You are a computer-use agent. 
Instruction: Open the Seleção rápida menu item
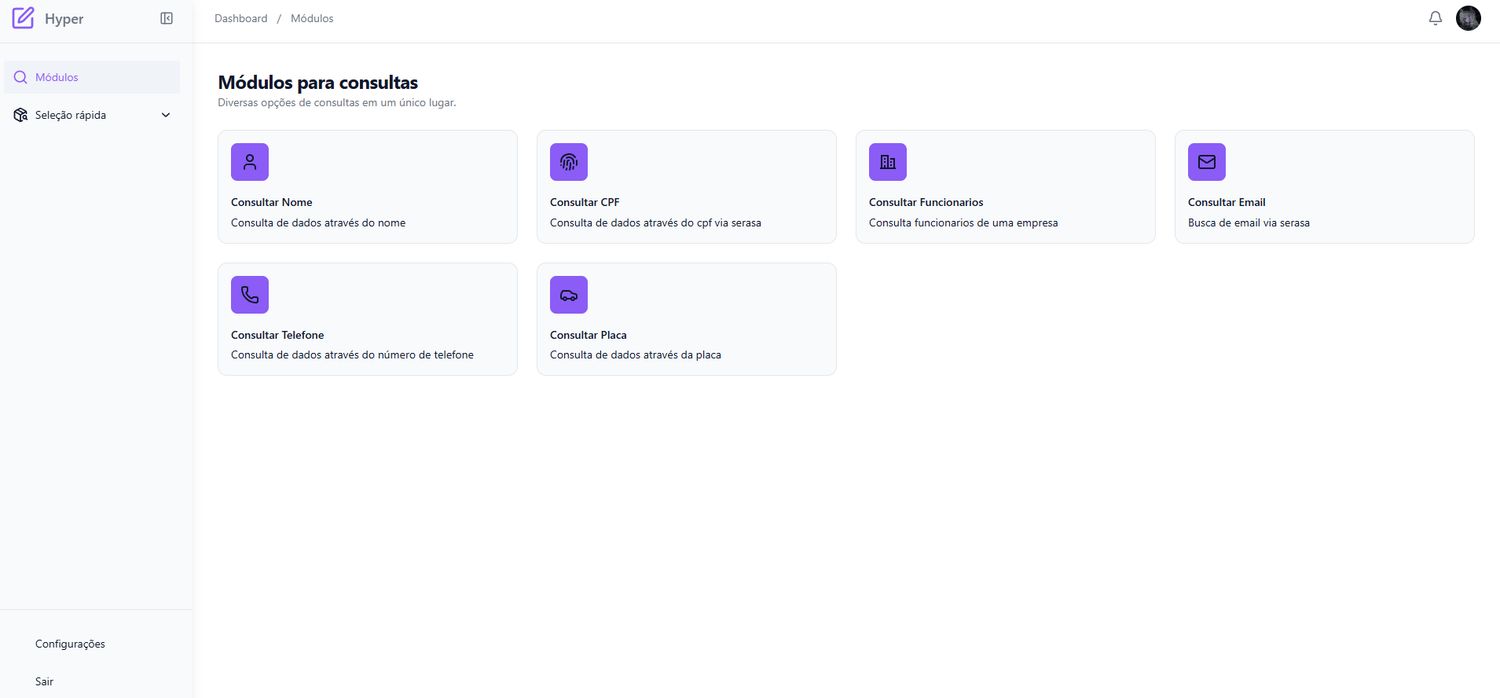(70, 115)
